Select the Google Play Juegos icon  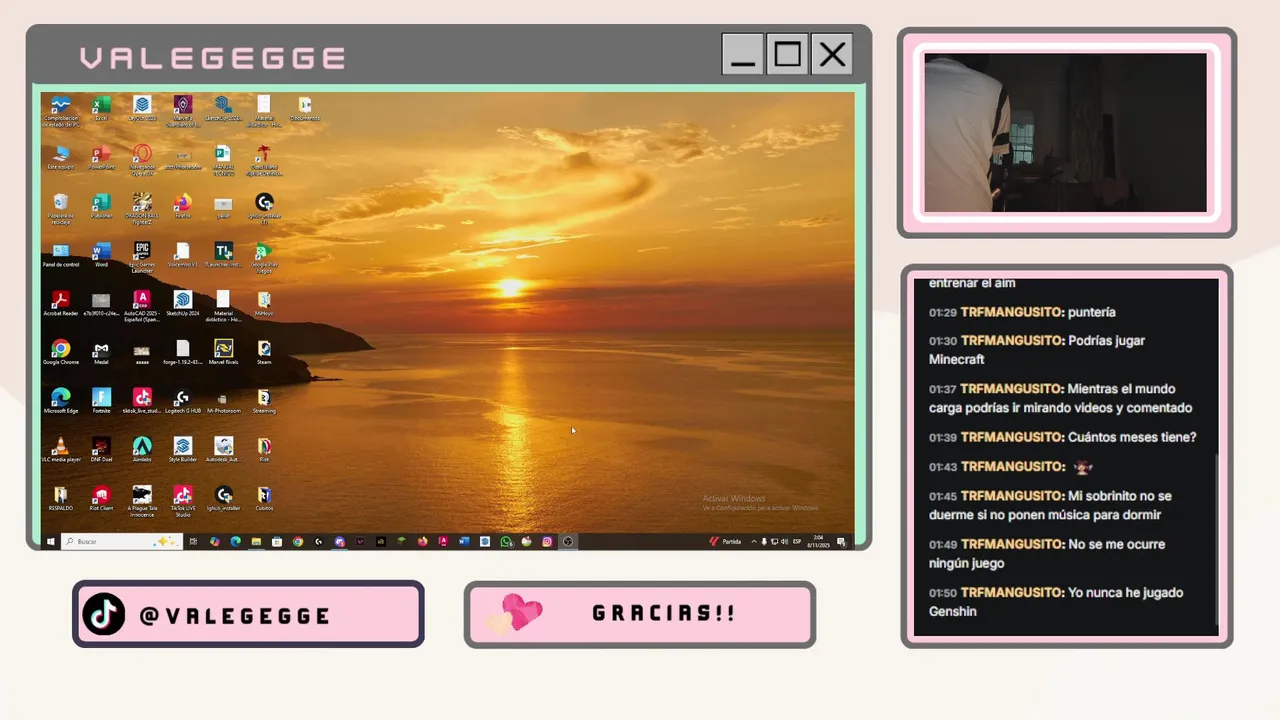(264, 257)
